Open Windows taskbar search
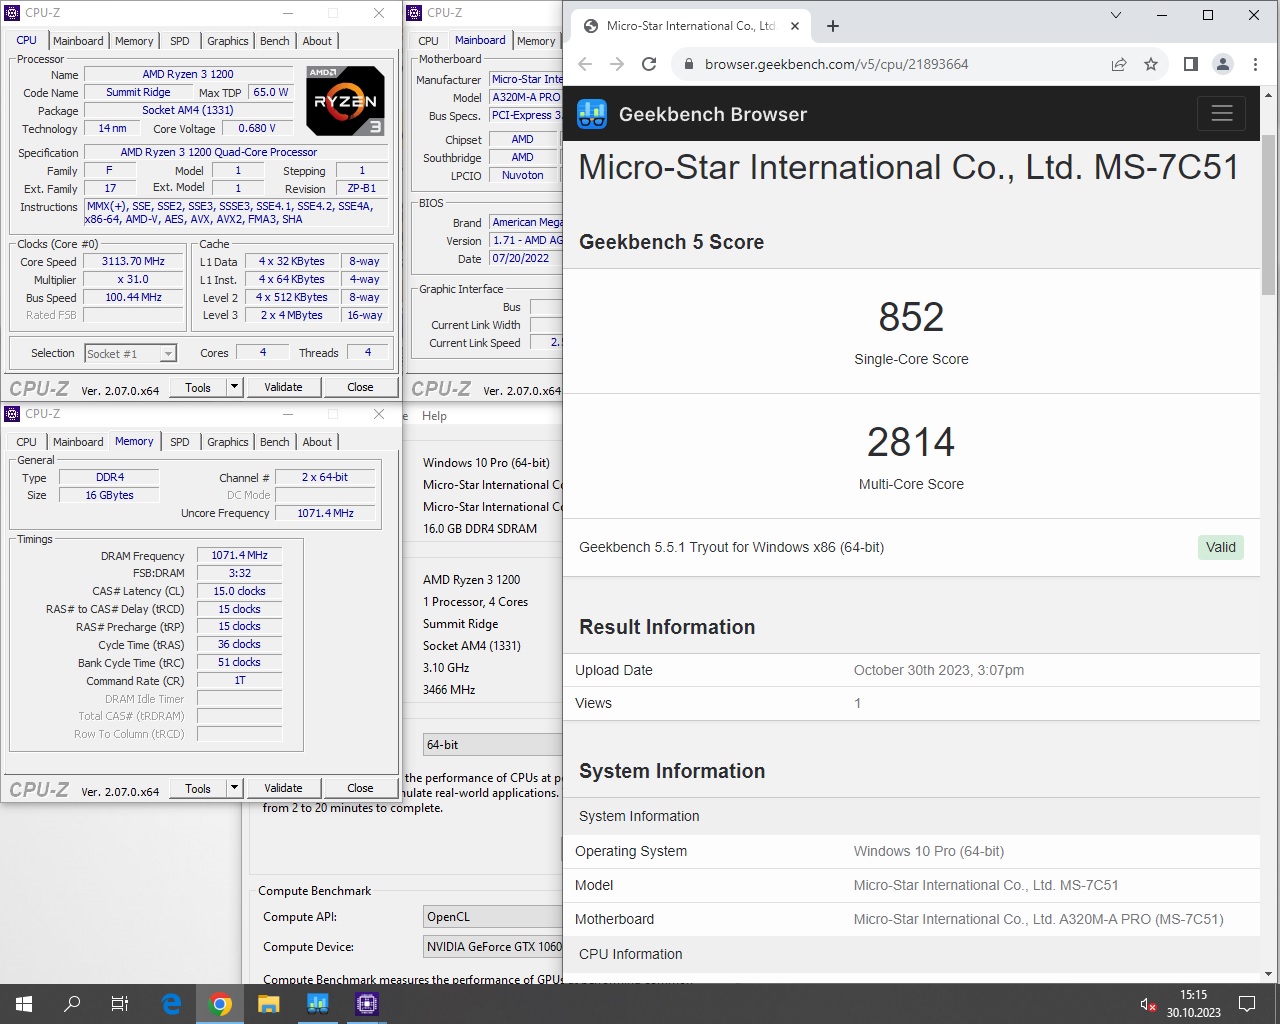 [x=72, y=1004]
